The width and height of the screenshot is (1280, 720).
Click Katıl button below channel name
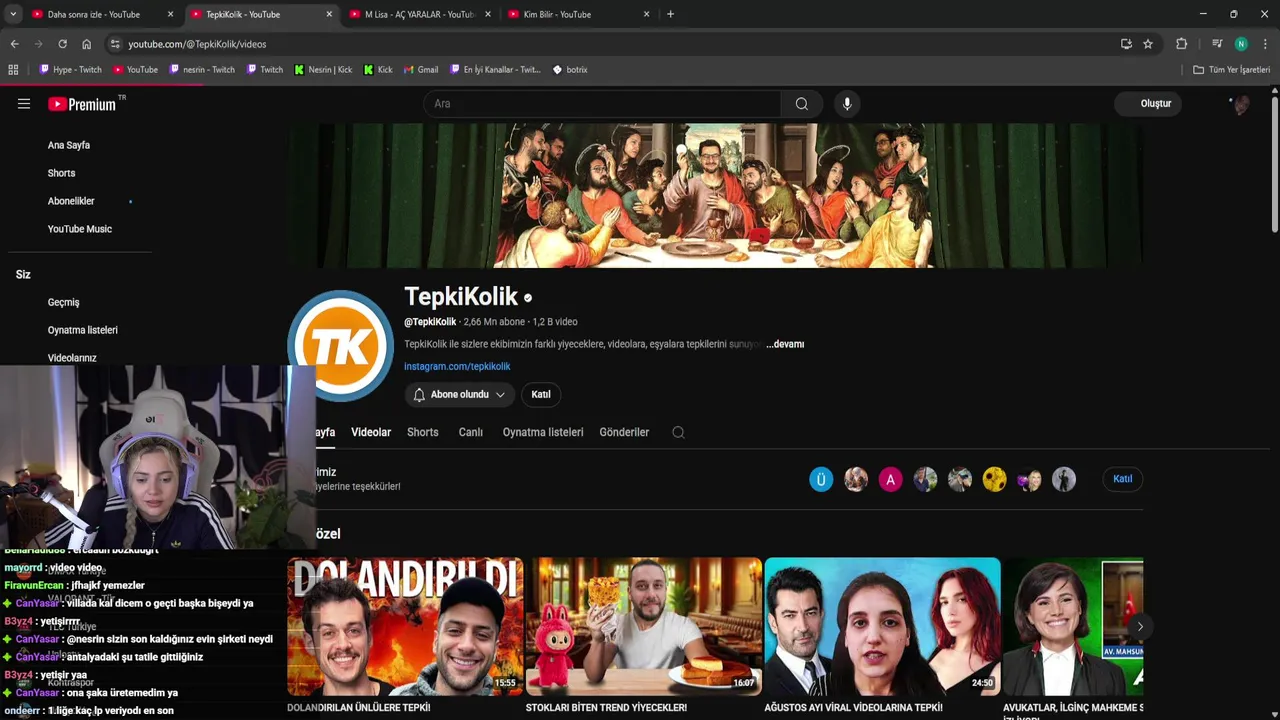click(541, 395)
